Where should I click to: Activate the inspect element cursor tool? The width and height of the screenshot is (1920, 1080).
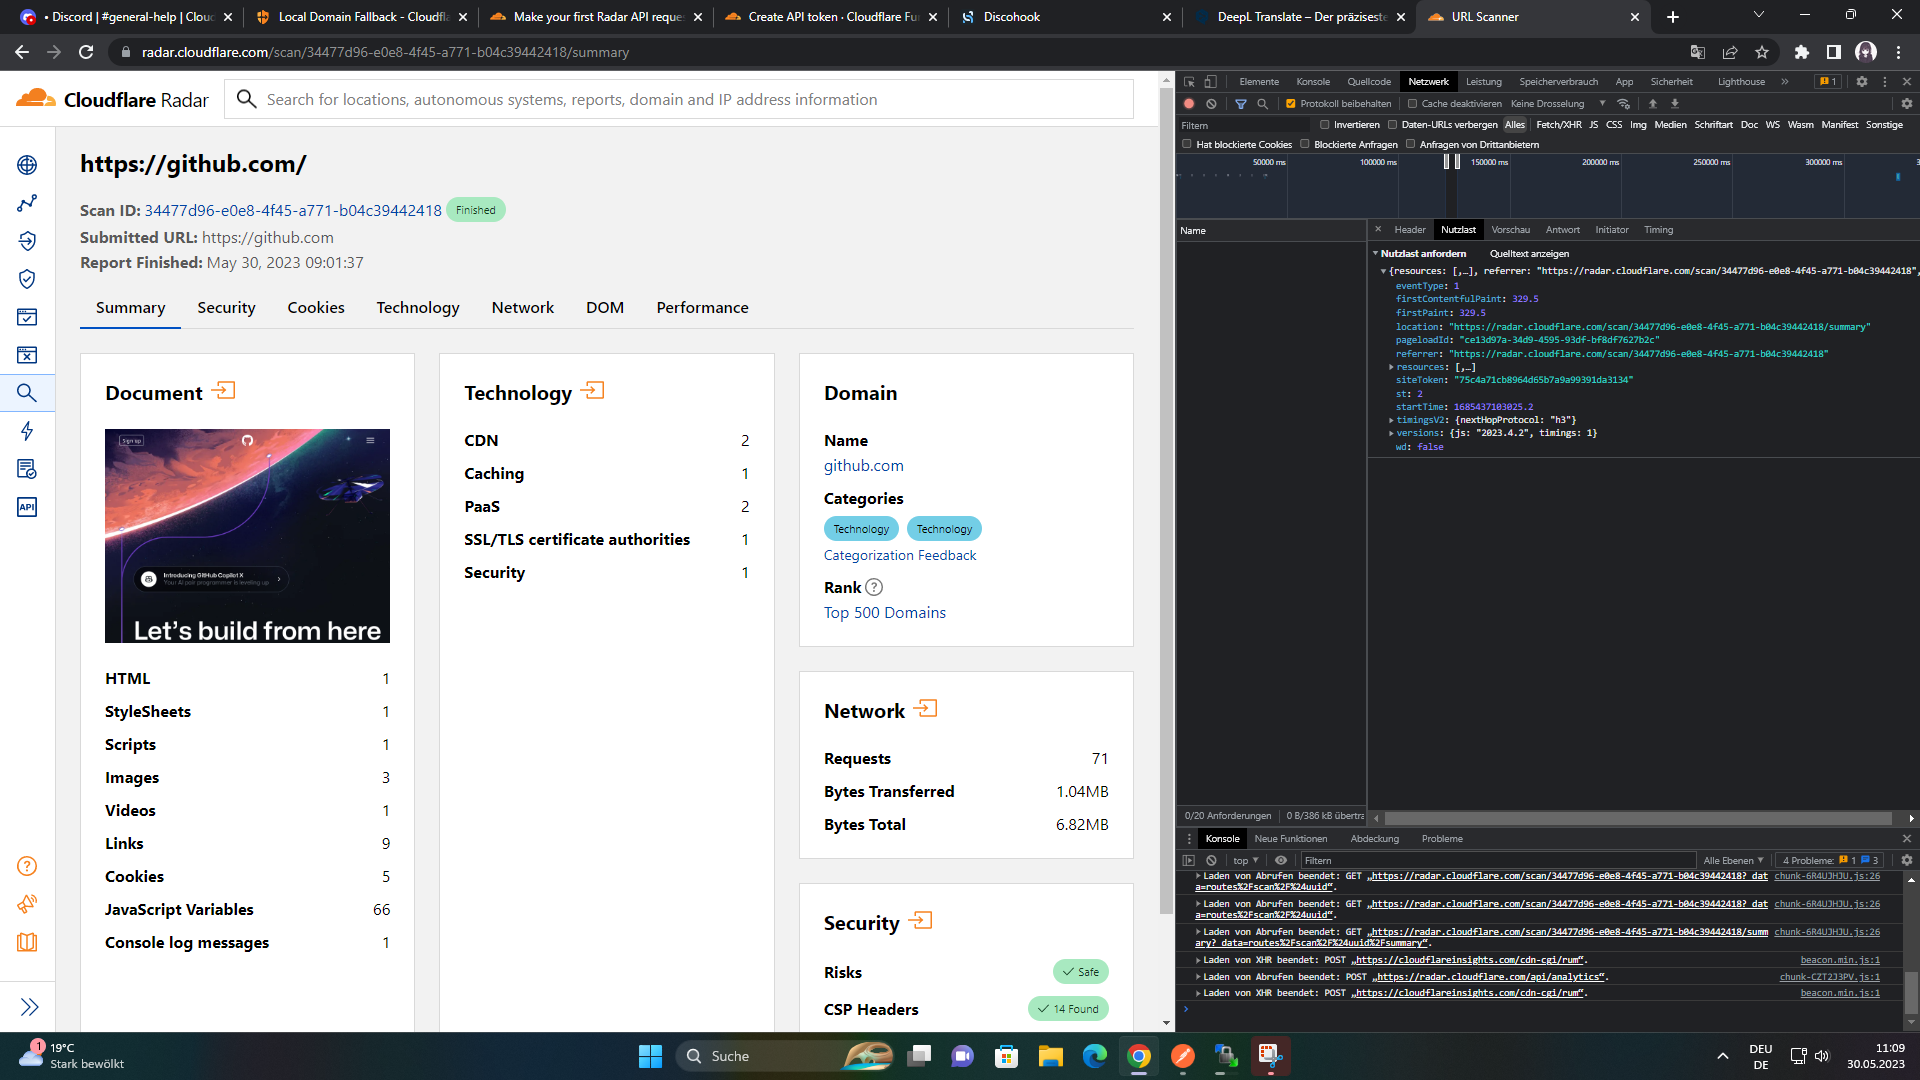click(1189, 82)
